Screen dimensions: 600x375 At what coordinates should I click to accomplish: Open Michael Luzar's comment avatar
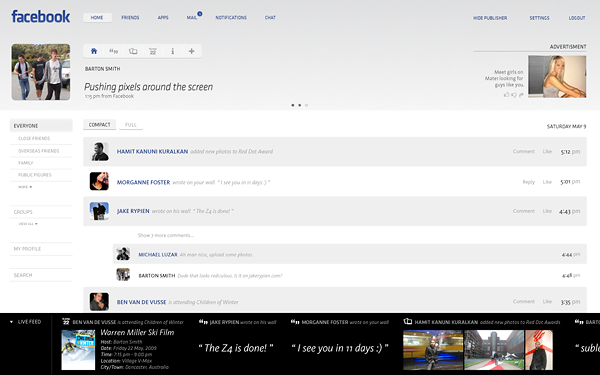click(x=123, y=254)
